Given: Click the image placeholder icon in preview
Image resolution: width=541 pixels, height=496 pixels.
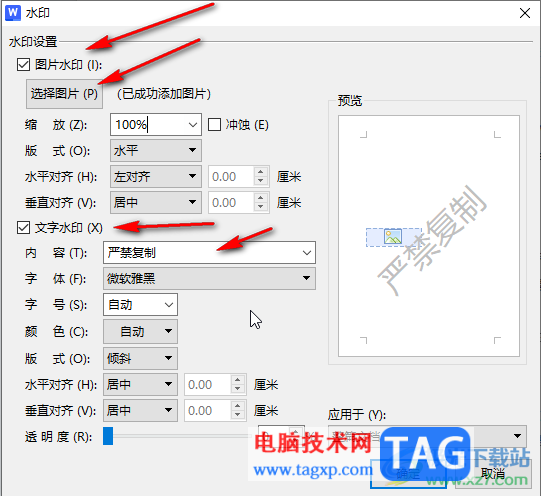Looking at the screenshot, I should point(393,237).
